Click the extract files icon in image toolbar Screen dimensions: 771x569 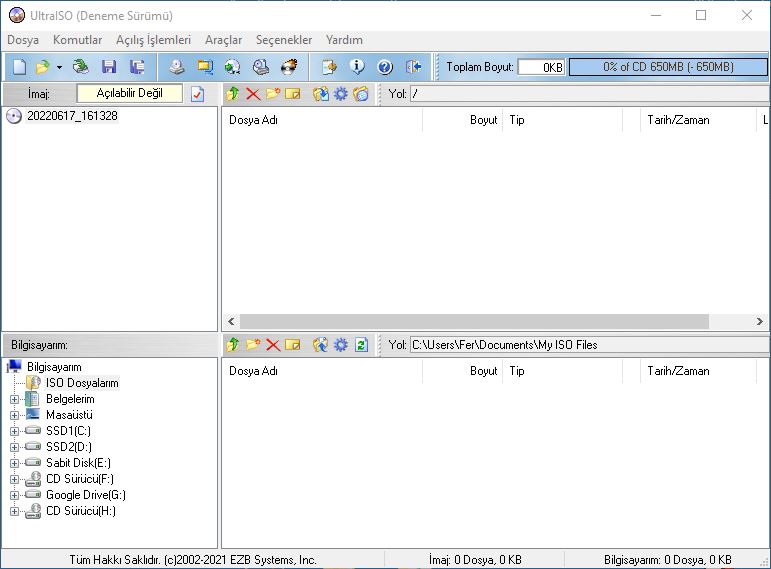321,93
